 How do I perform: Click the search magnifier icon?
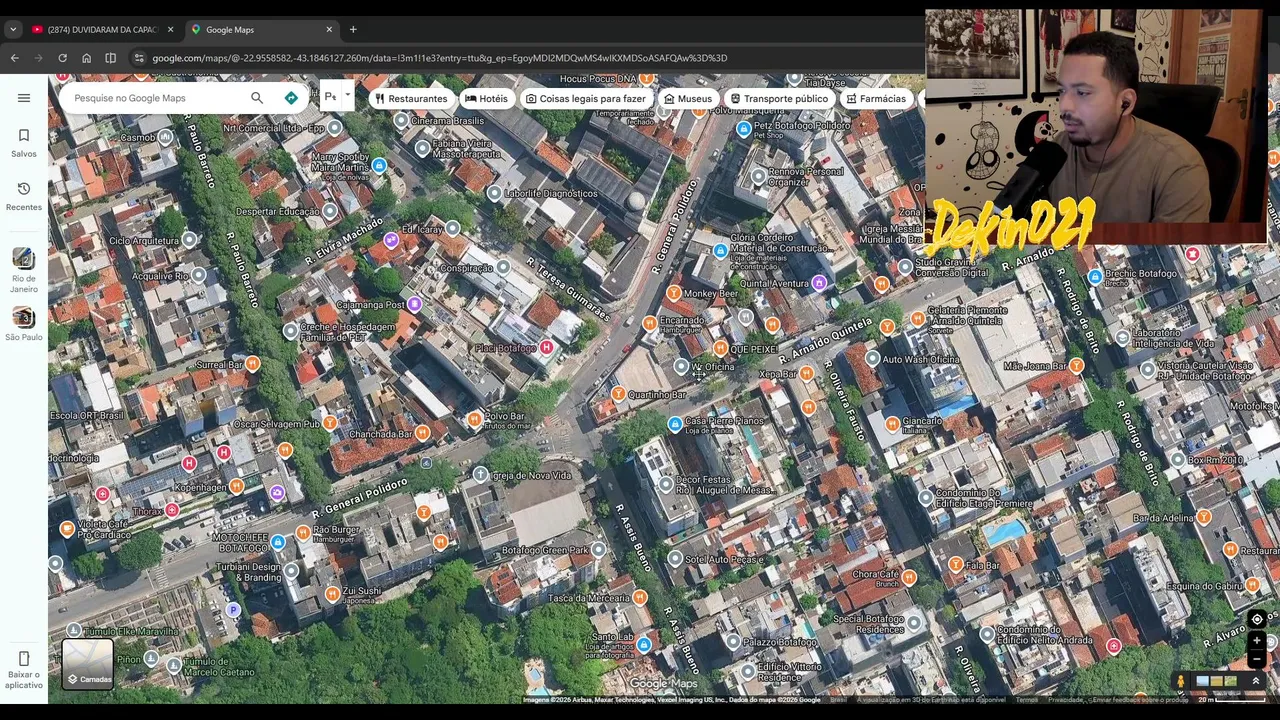(257, 98)
